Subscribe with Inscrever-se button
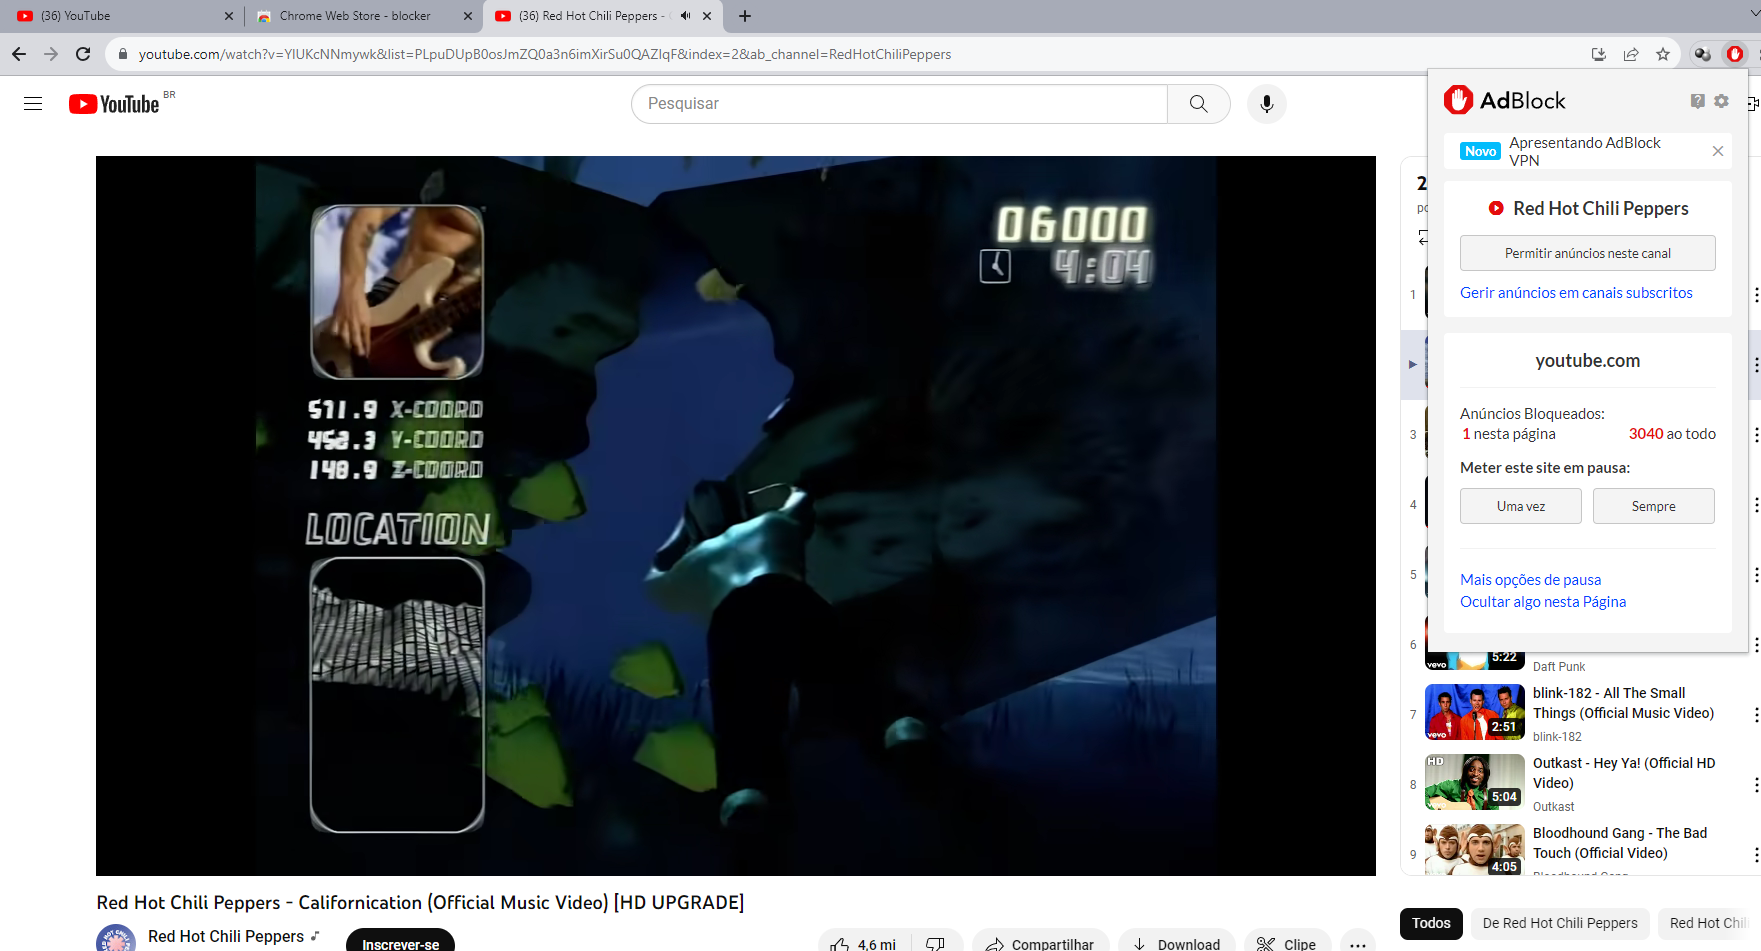The height and width of the screenshot is (951, 1761). [x=400, y=942]
